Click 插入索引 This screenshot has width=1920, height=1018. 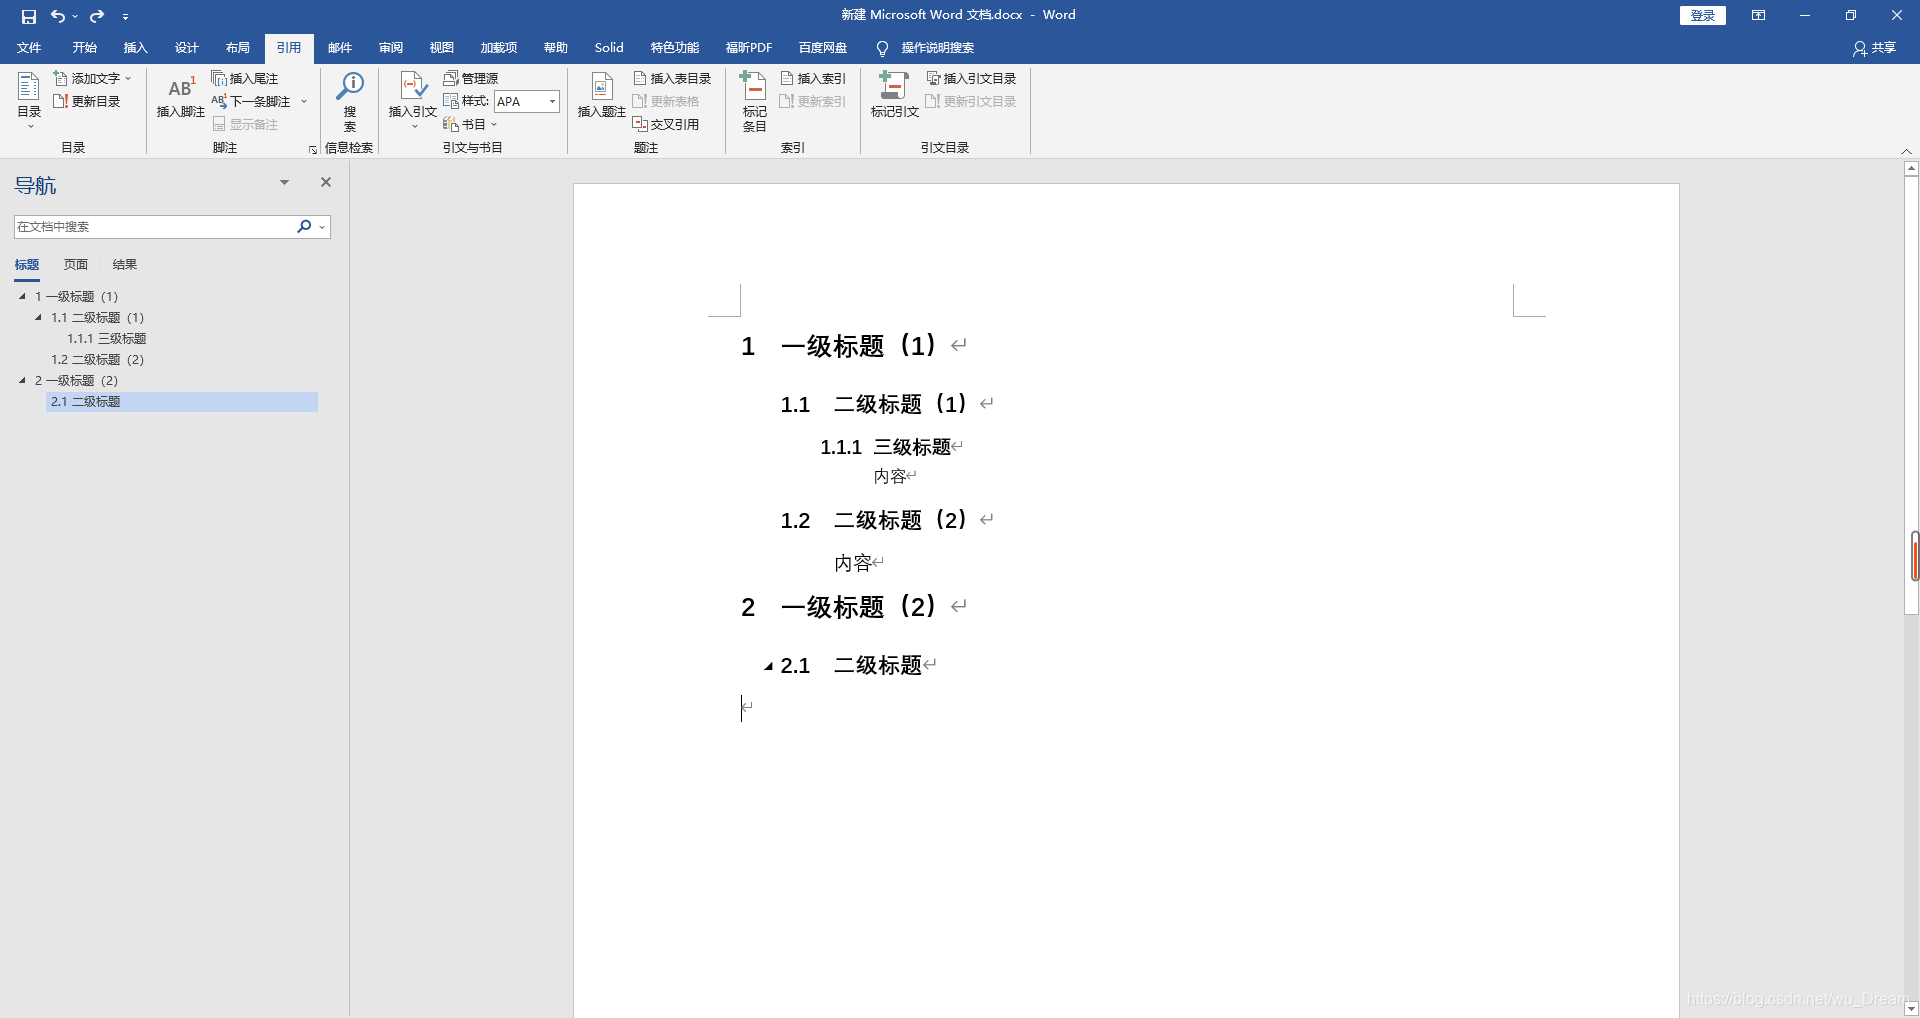[813, 78]
